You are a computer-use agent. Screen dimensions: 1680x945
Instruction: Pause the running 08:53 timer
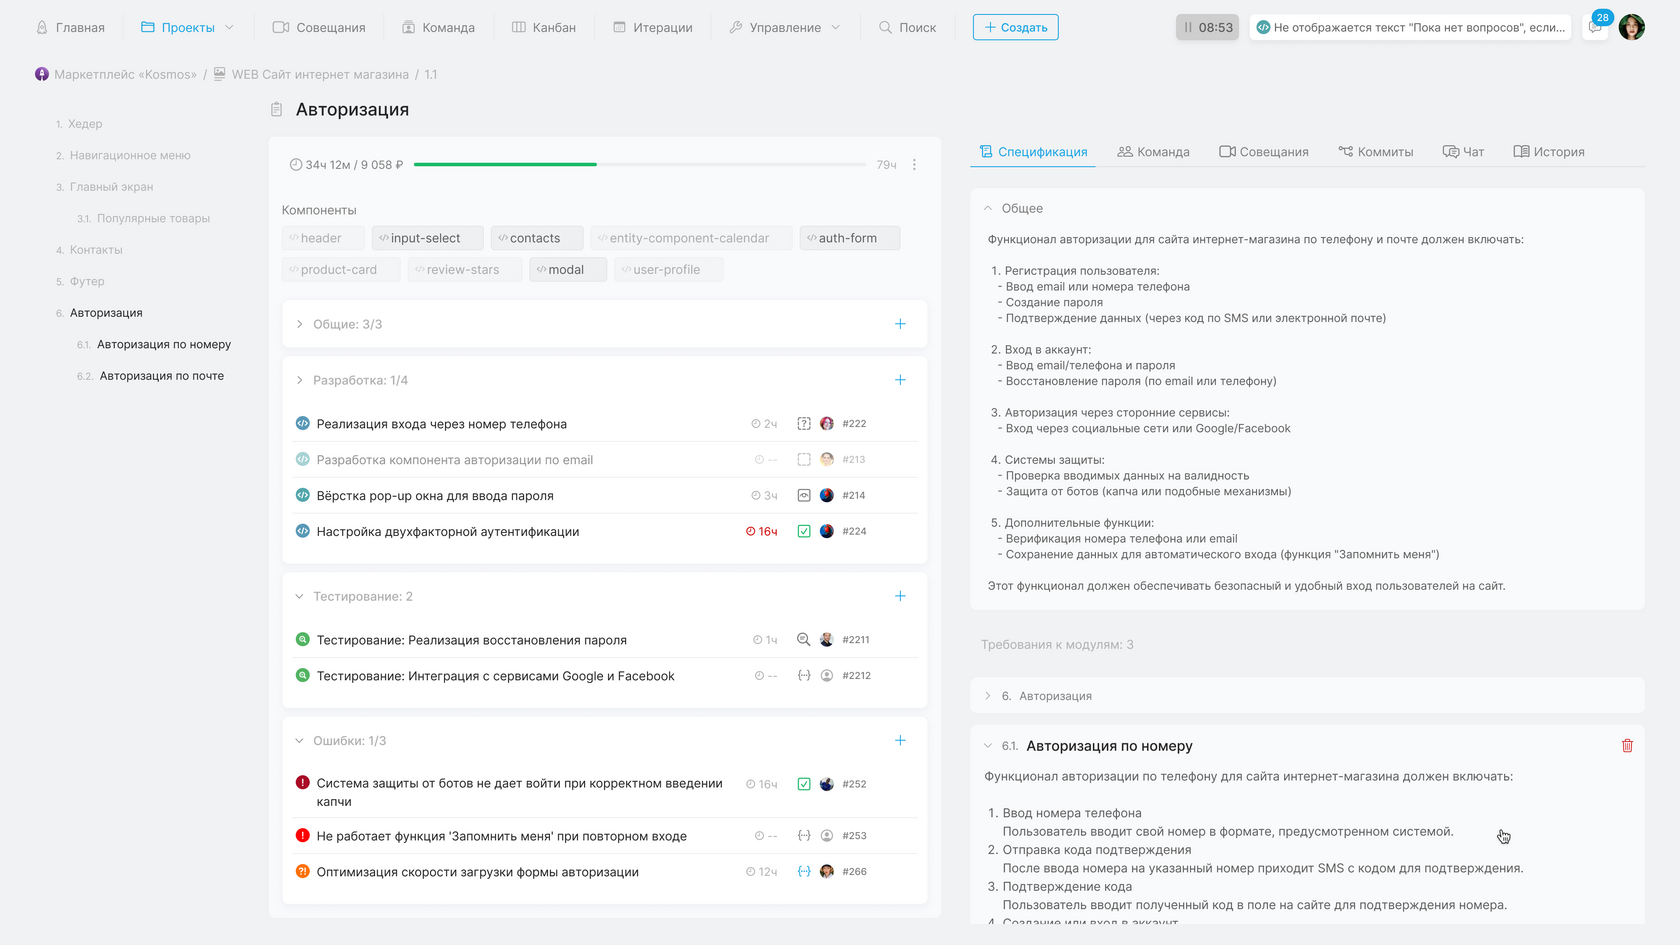[1189, 27]
